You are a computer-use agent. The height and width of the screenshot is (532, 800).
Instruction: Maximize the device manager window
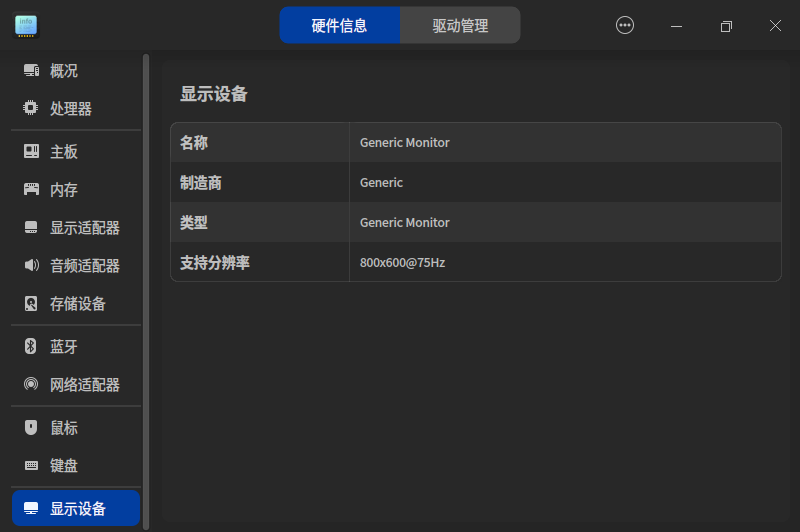click(726, 26)
